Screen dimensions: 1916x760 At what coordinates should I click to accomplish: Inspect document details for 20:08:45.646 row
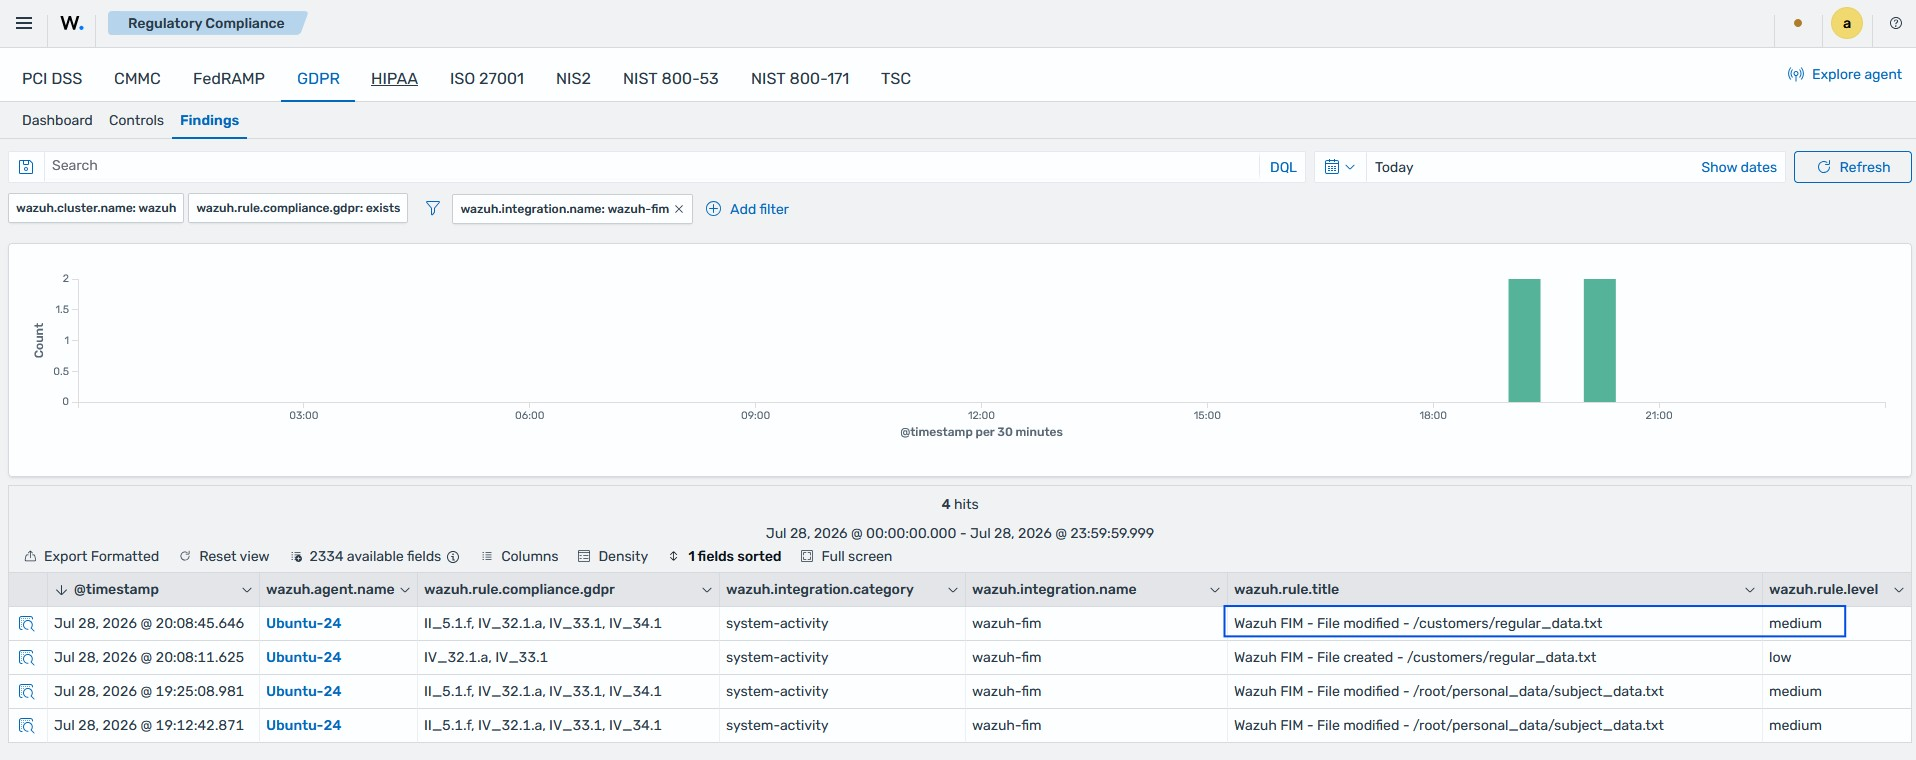coord(27,623)
